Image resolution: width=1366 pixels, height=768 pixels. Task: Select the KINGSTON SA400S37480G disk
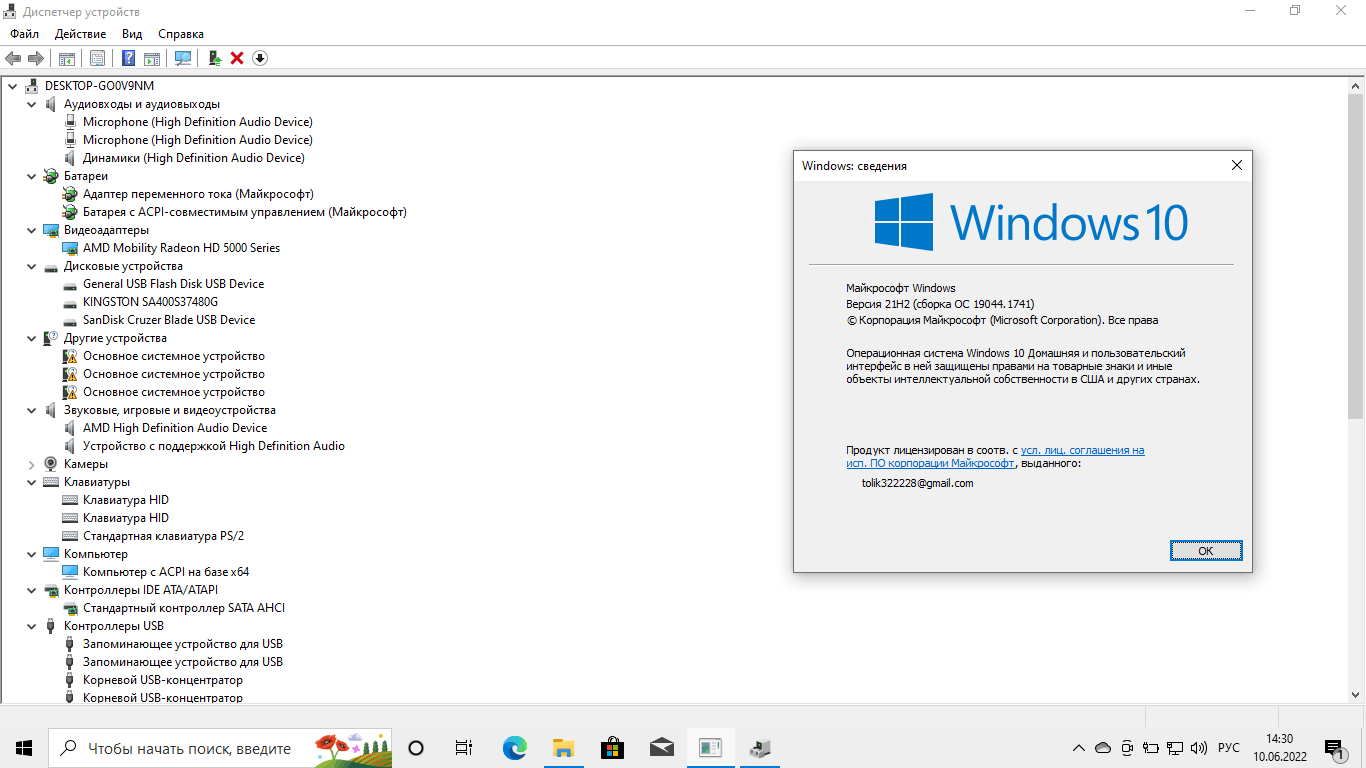[150, 302]
